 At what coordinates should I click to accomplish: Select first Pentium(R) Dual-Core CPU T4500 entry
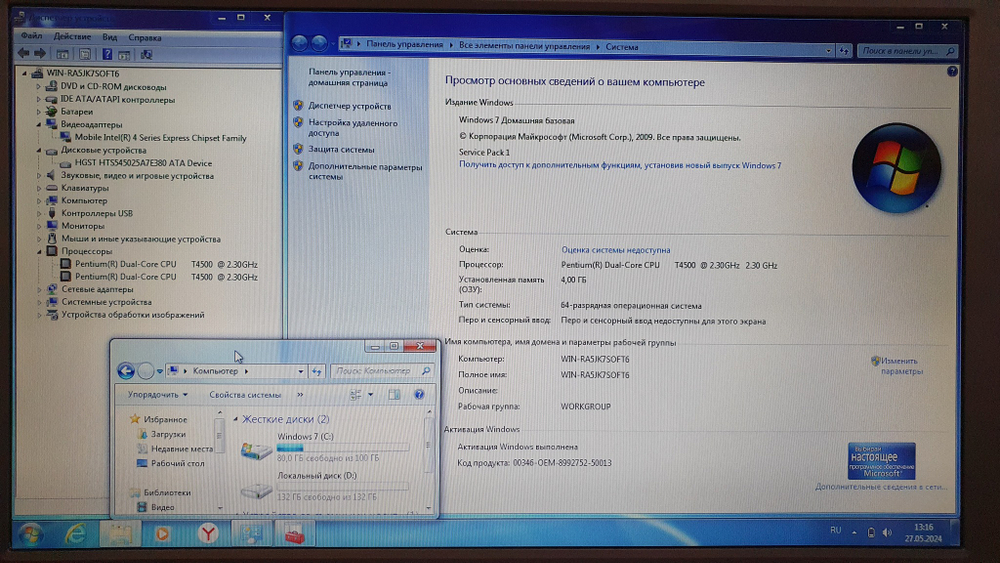166,264
